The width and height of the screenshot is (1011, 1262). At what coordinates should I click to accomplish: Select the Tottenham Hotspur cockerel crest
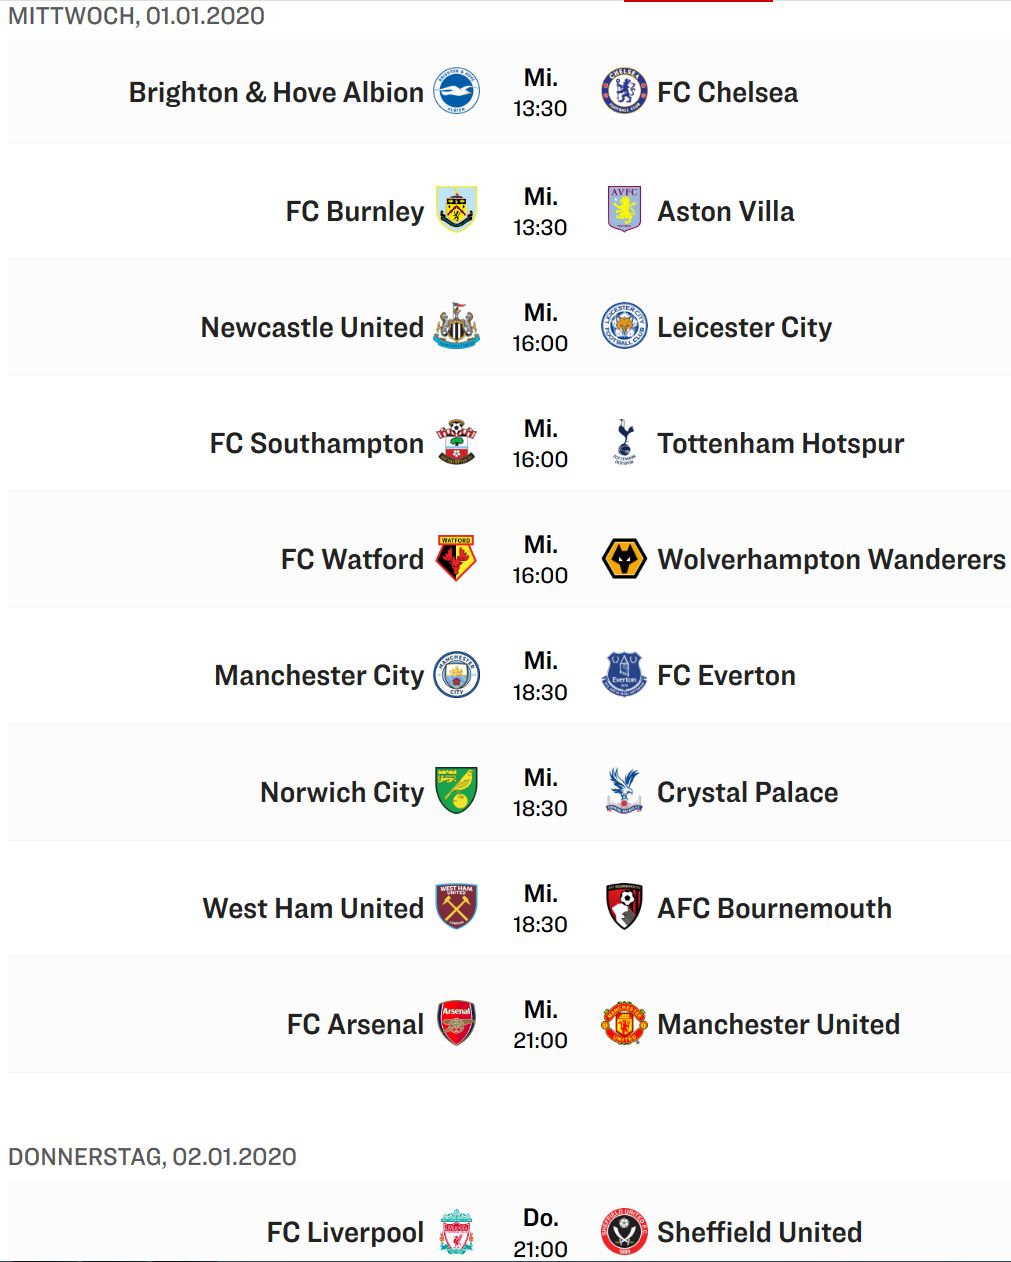pos(624,442)
